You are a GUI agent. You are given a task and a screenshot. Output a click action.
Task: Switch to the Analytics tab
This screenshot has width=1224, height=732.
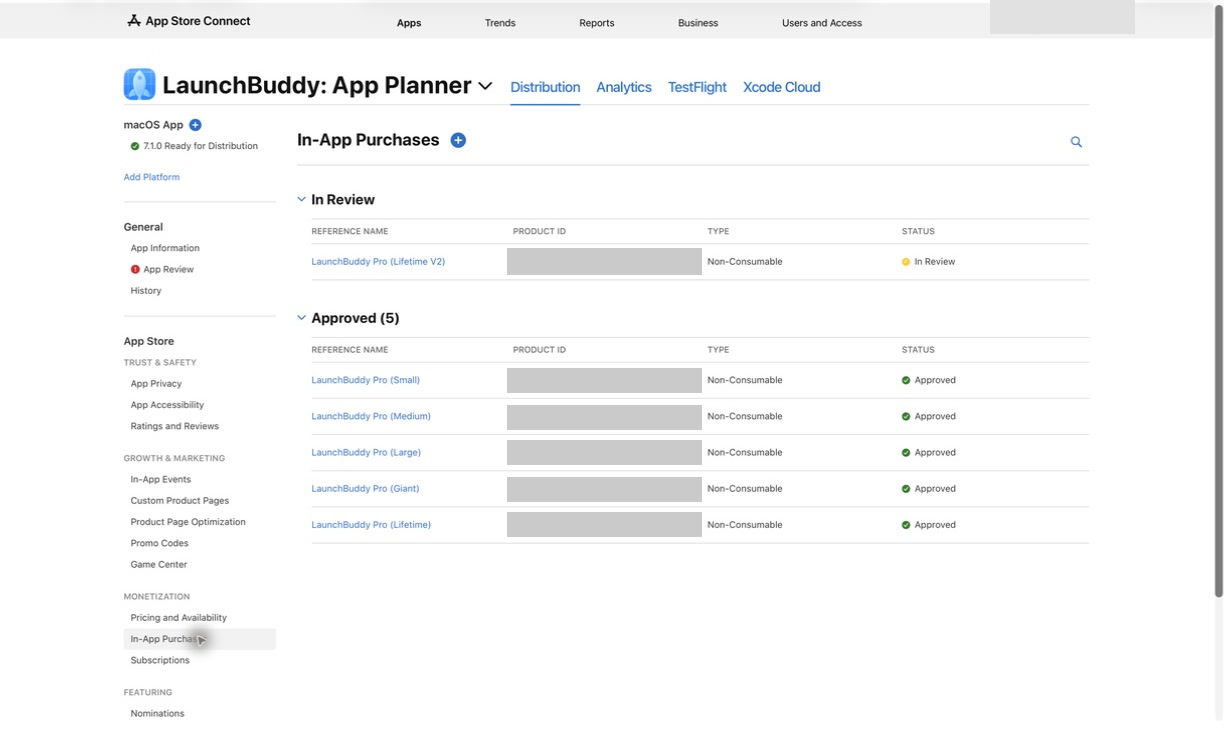[624, 87]
